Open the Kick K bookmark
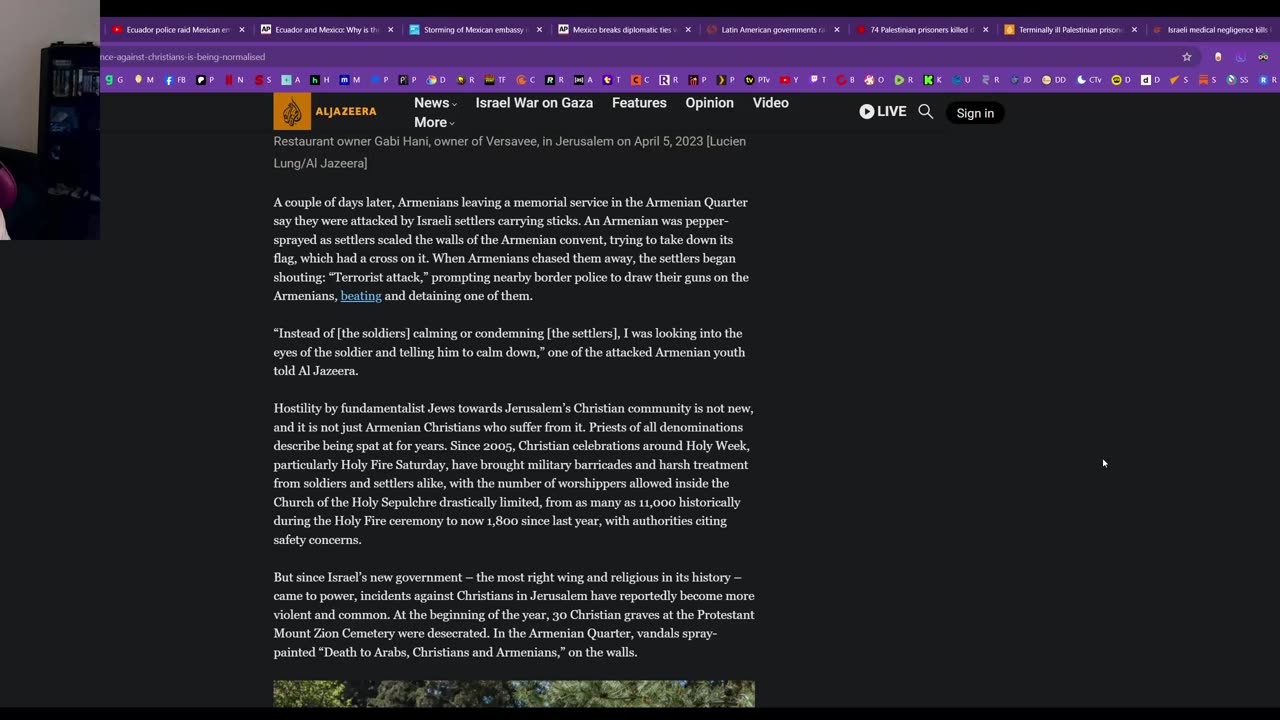Image resolution: width=1280 pixels, height=720 pixels. click(x=932, y=80)
